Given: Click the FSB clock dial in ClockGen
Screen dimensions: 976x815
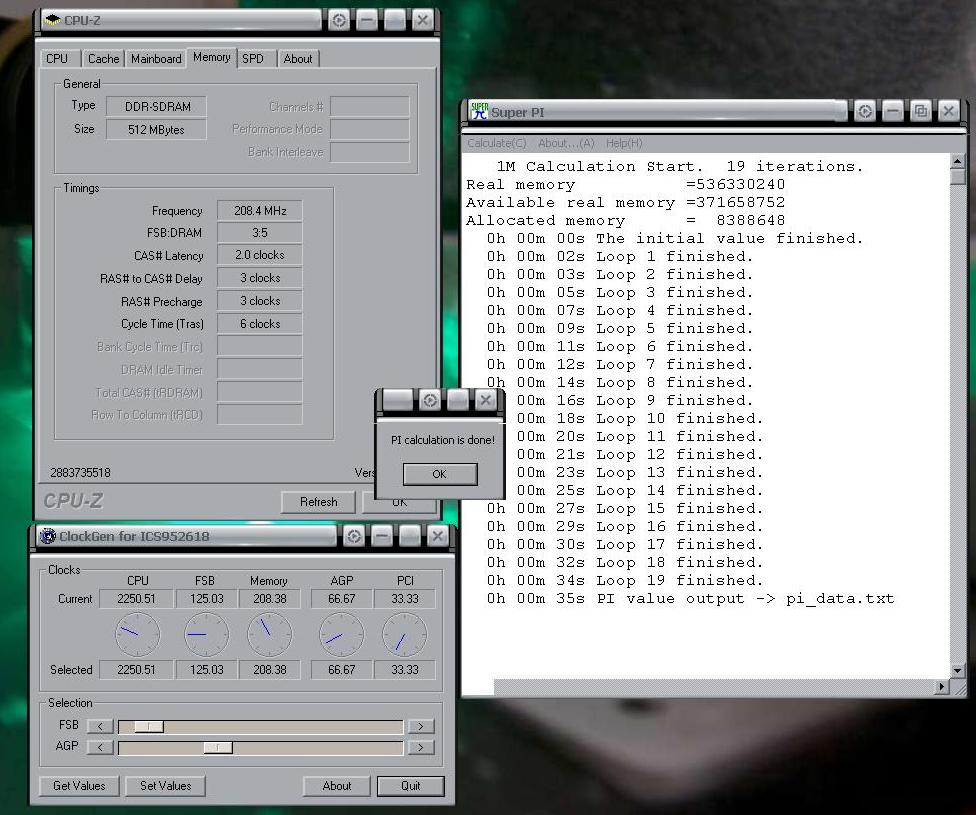Looking at the screenshot, I should click(206, 634).
